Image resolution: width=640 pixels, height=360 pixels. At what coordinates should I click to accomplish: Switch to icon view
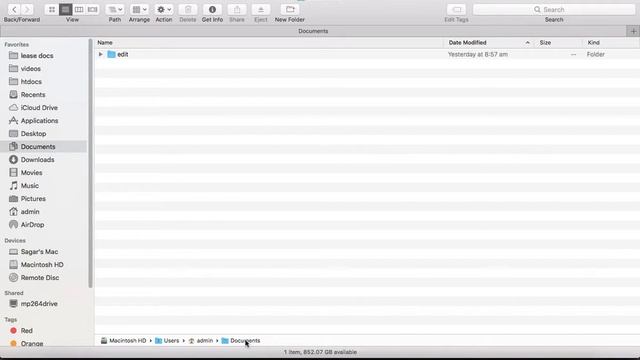coord(52,9)
